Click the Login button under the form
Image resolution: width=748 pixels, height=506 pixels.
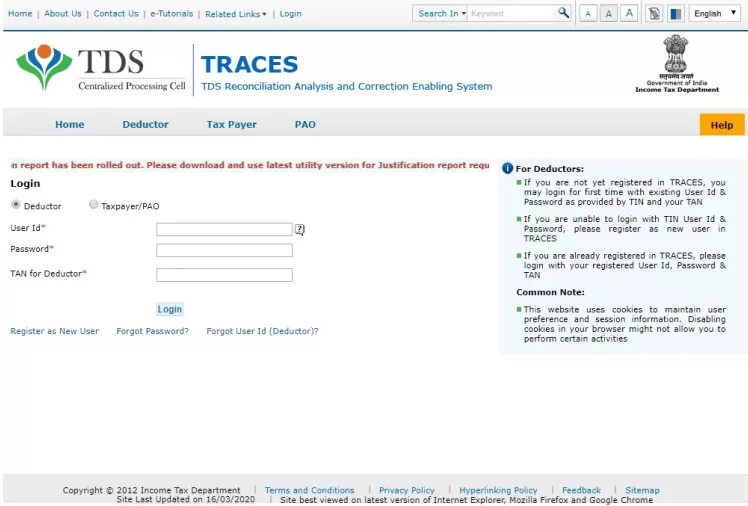pyautogui.click(x=170, y=309)
